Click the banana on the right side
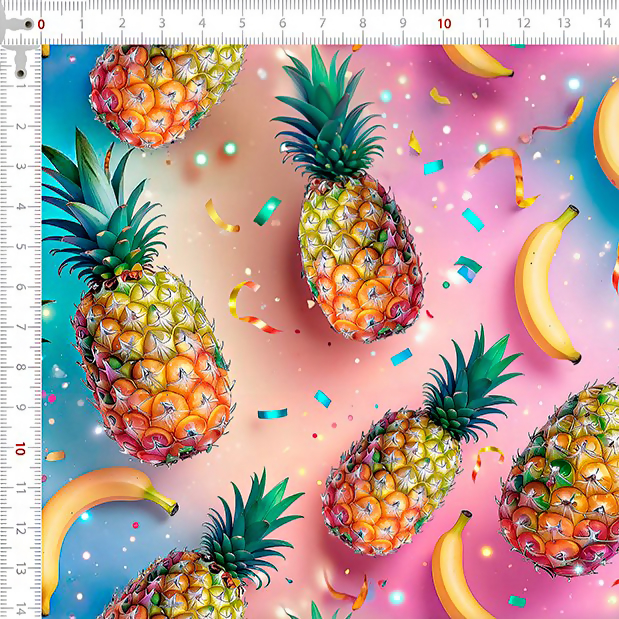Screen dimensions: 619x619 tap(545, 290)
